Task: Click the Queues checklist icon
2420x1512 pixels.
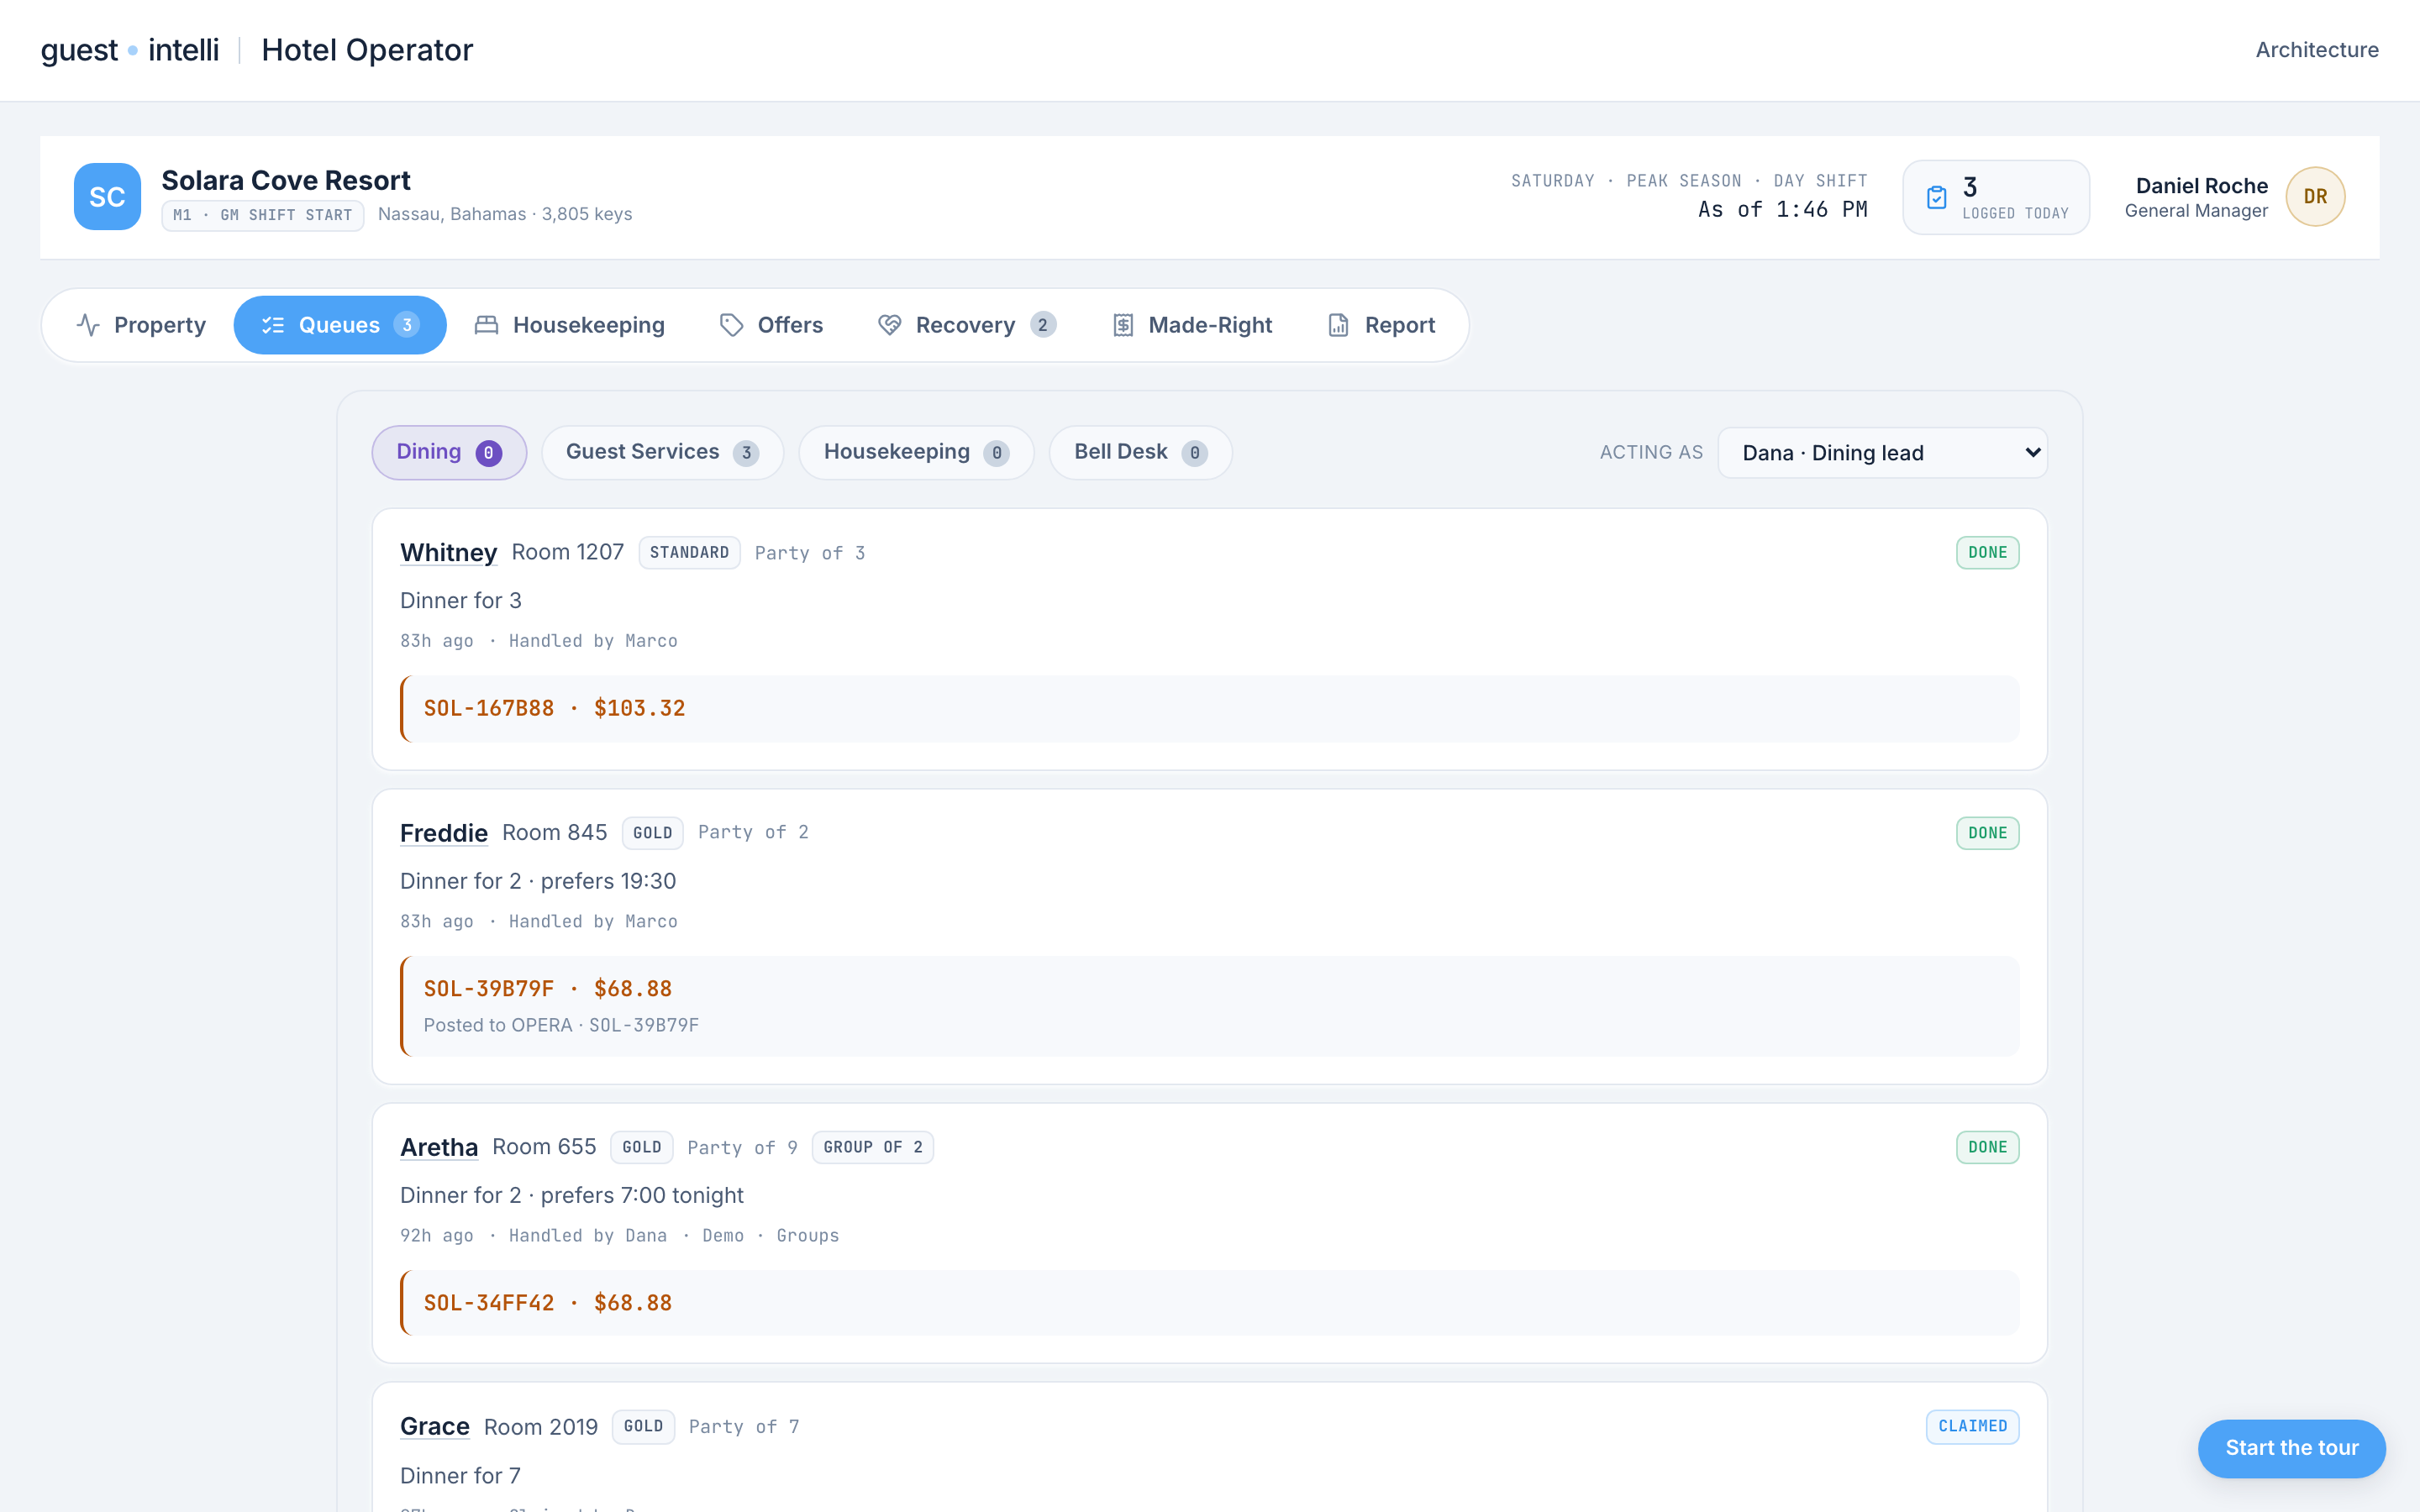Action: (273, 325)
